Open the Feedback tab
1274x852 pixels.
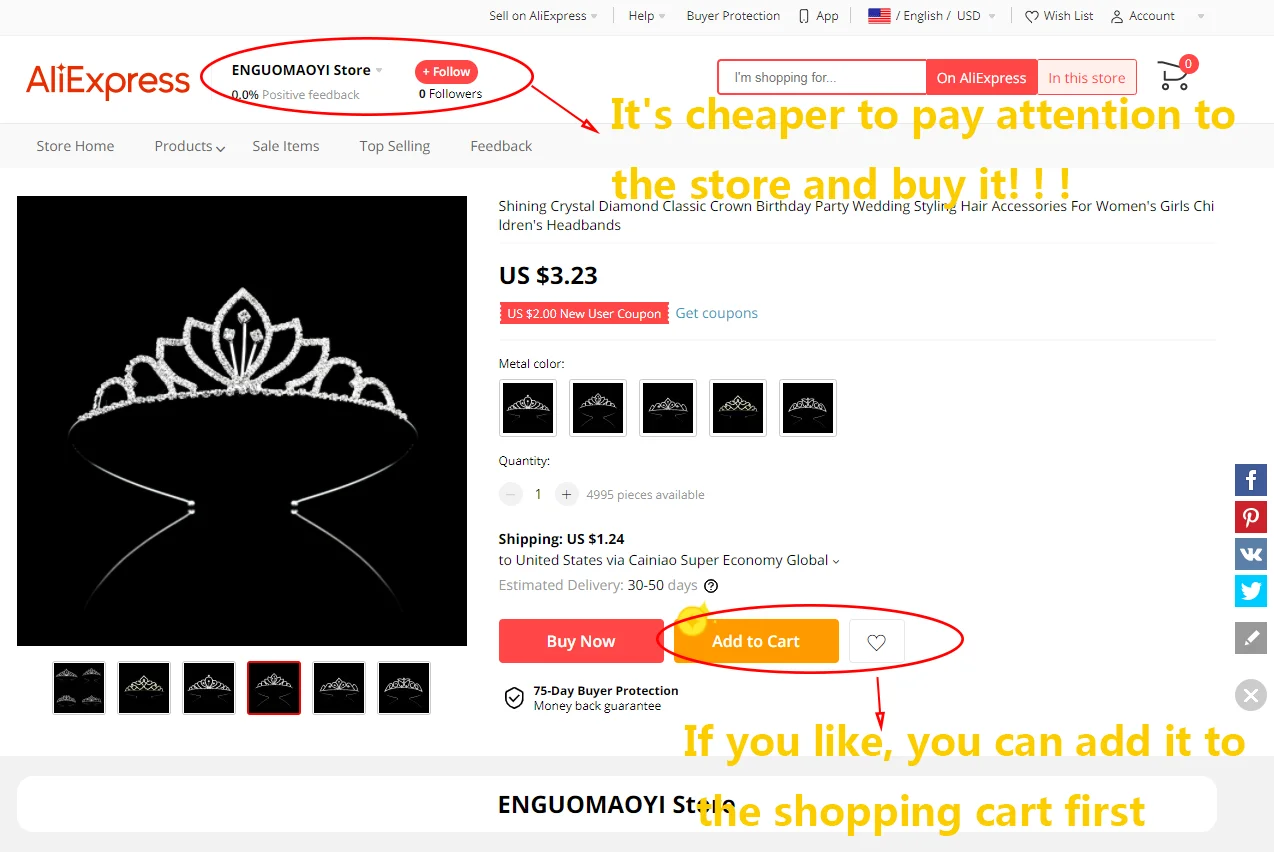[x=501, y=146]
